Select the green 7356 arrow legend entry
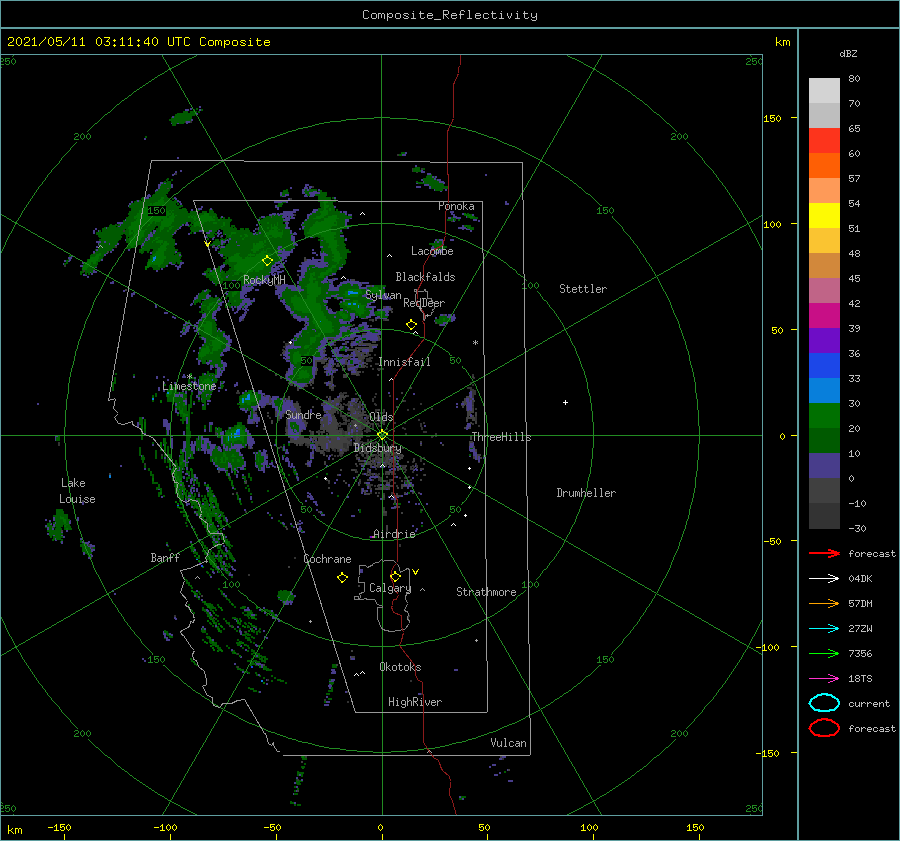900x841 pixels. [x=824, y=653]
